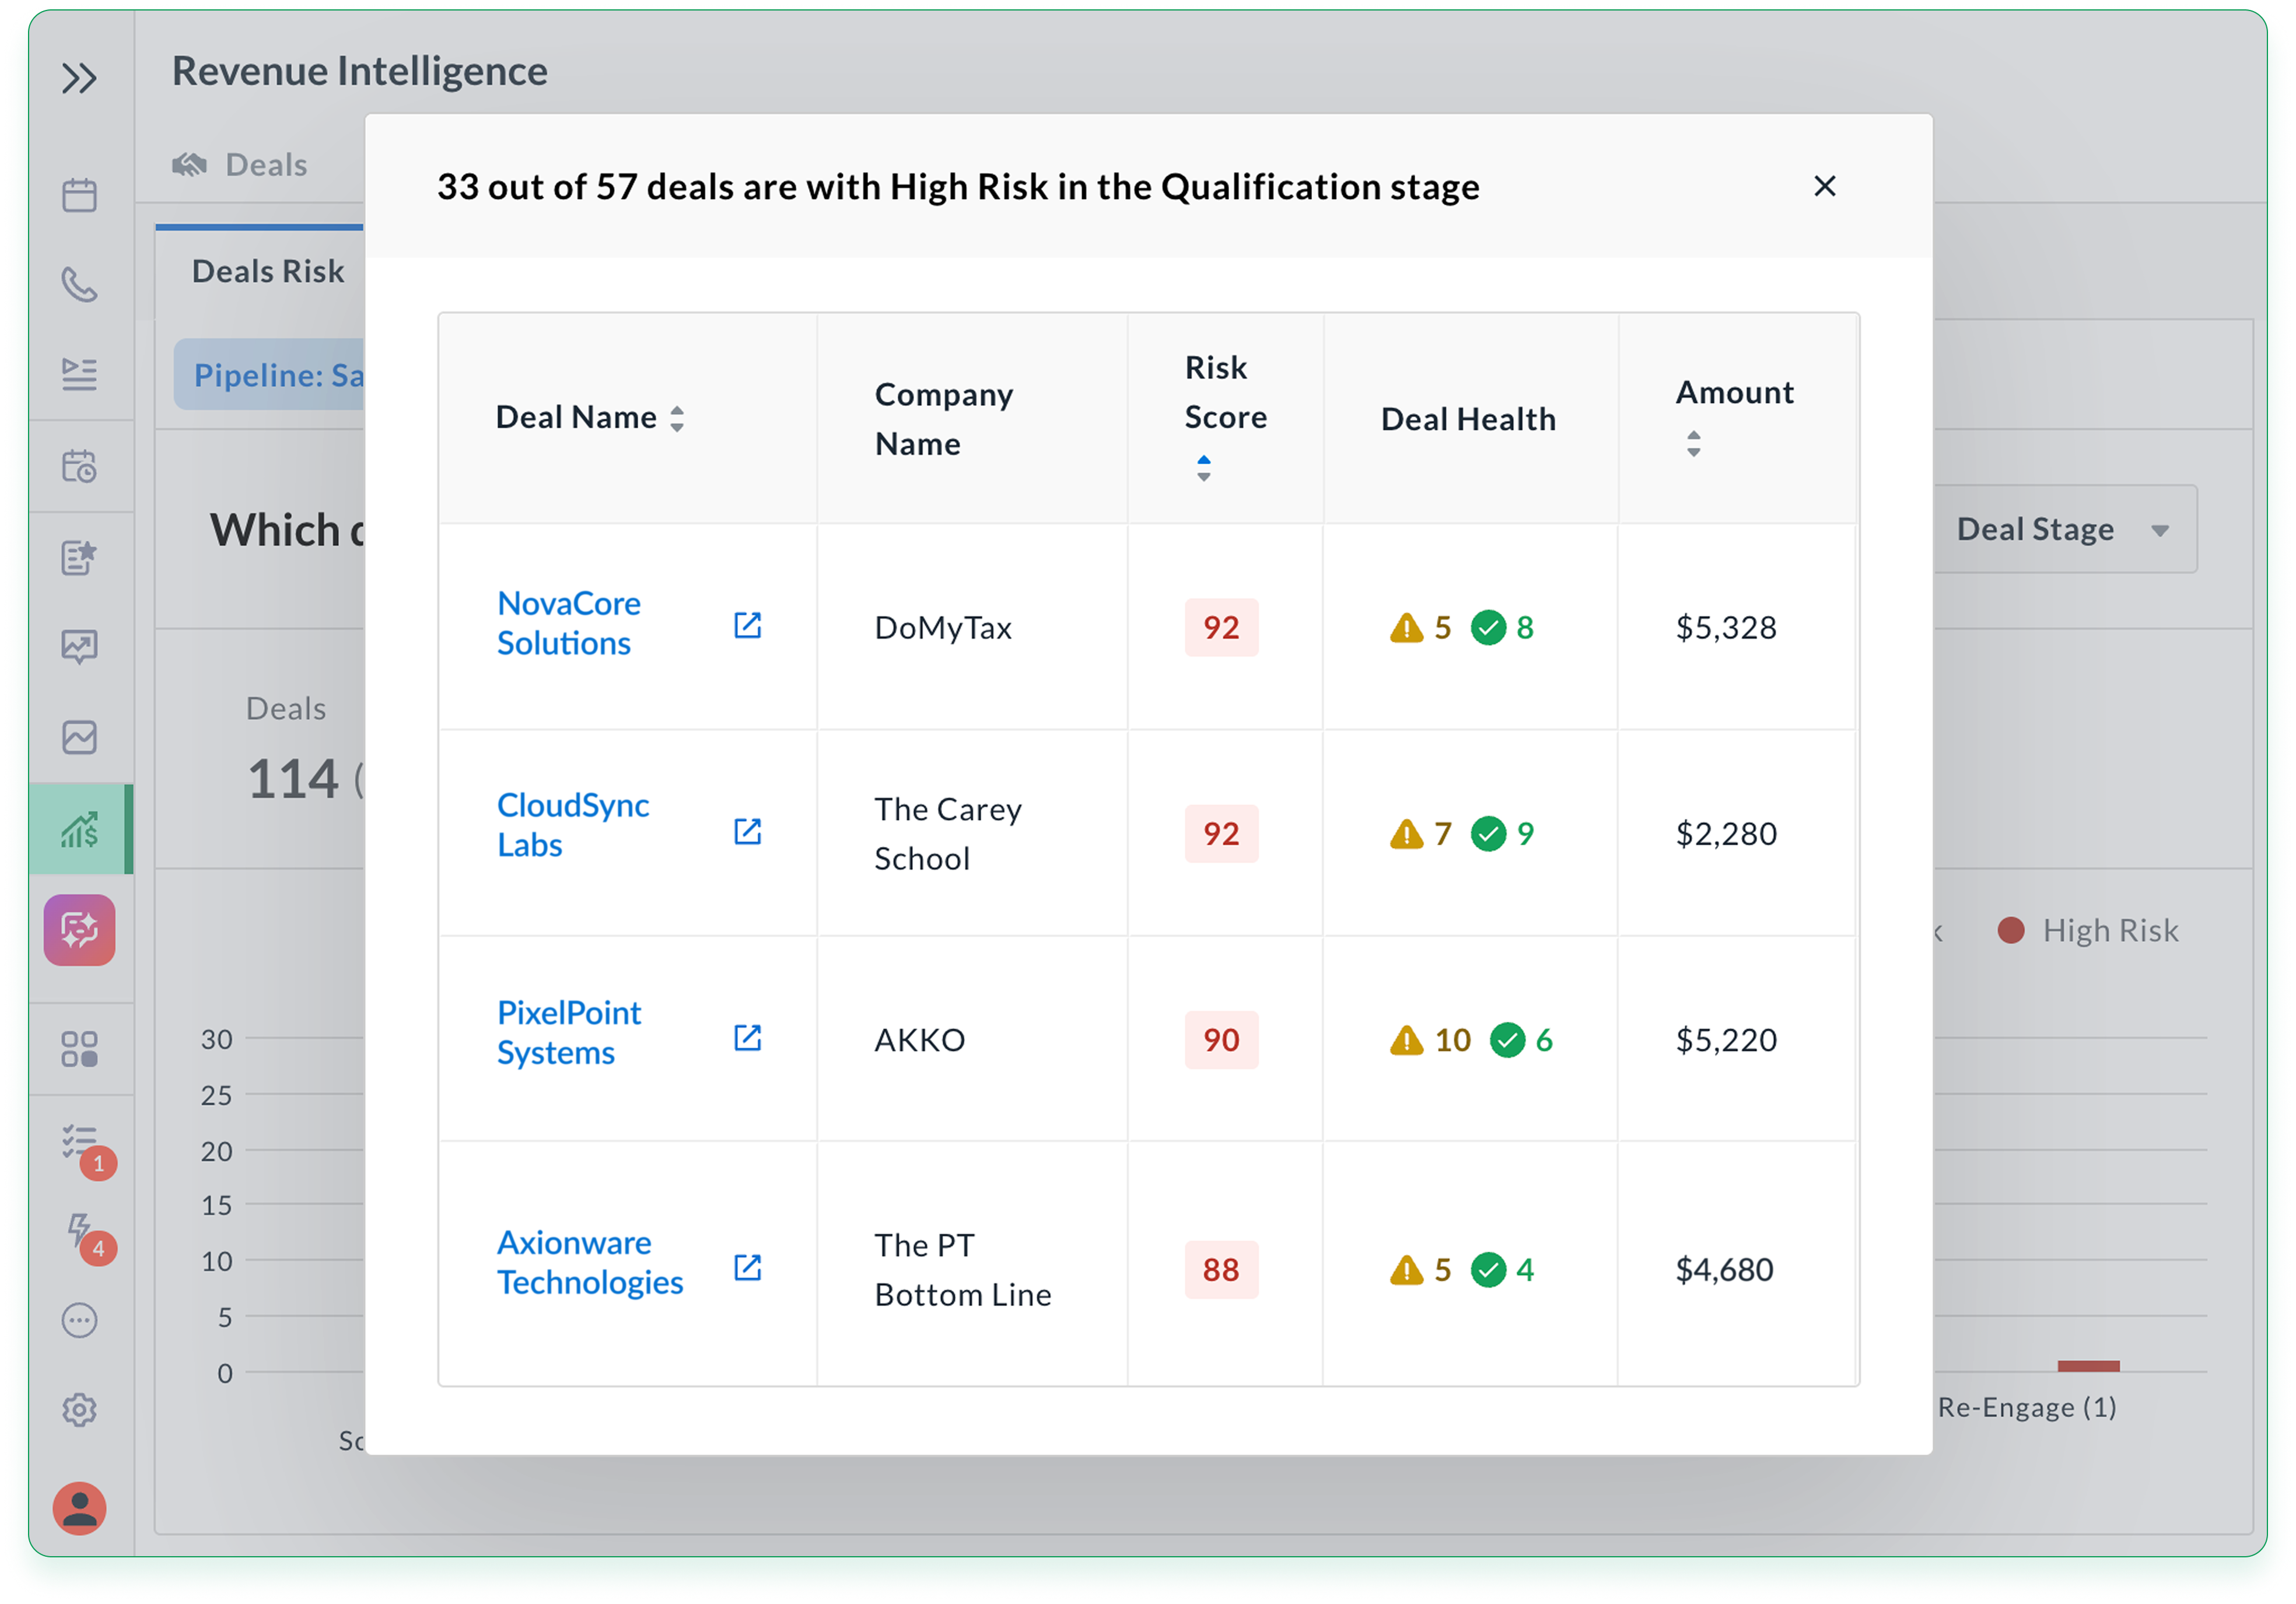Click risk score 92 for CloudSync Labs
Screen dimensions: 2296x1604
[x=1221, y=833]
